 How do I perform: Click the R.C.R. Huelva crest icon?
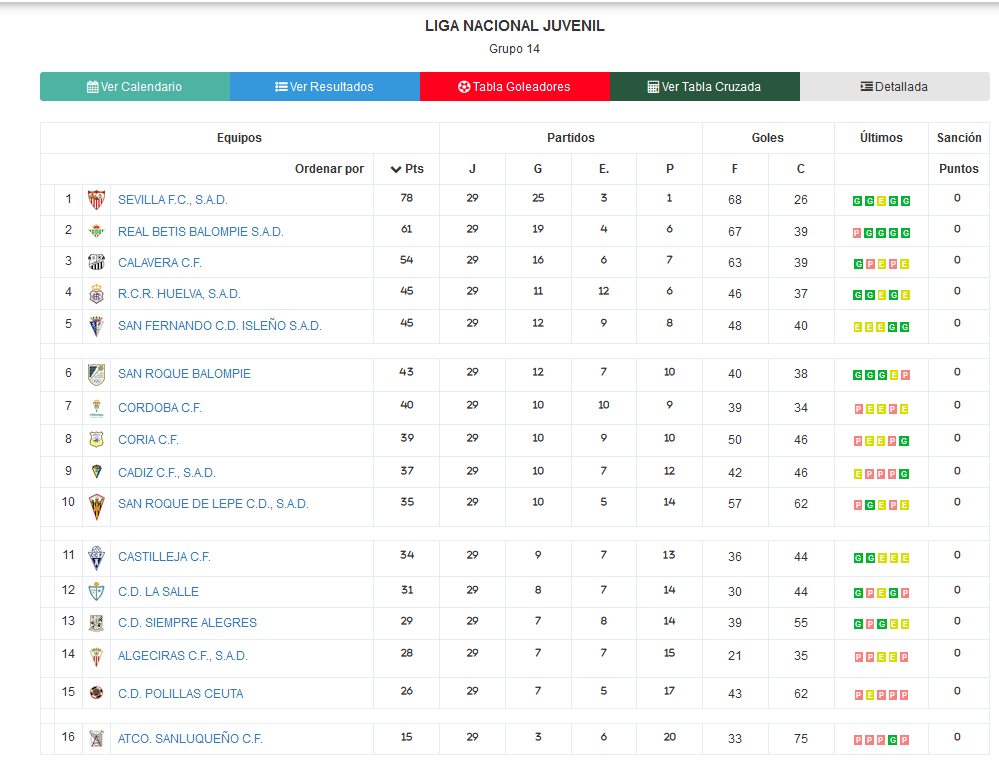point(96,294)
